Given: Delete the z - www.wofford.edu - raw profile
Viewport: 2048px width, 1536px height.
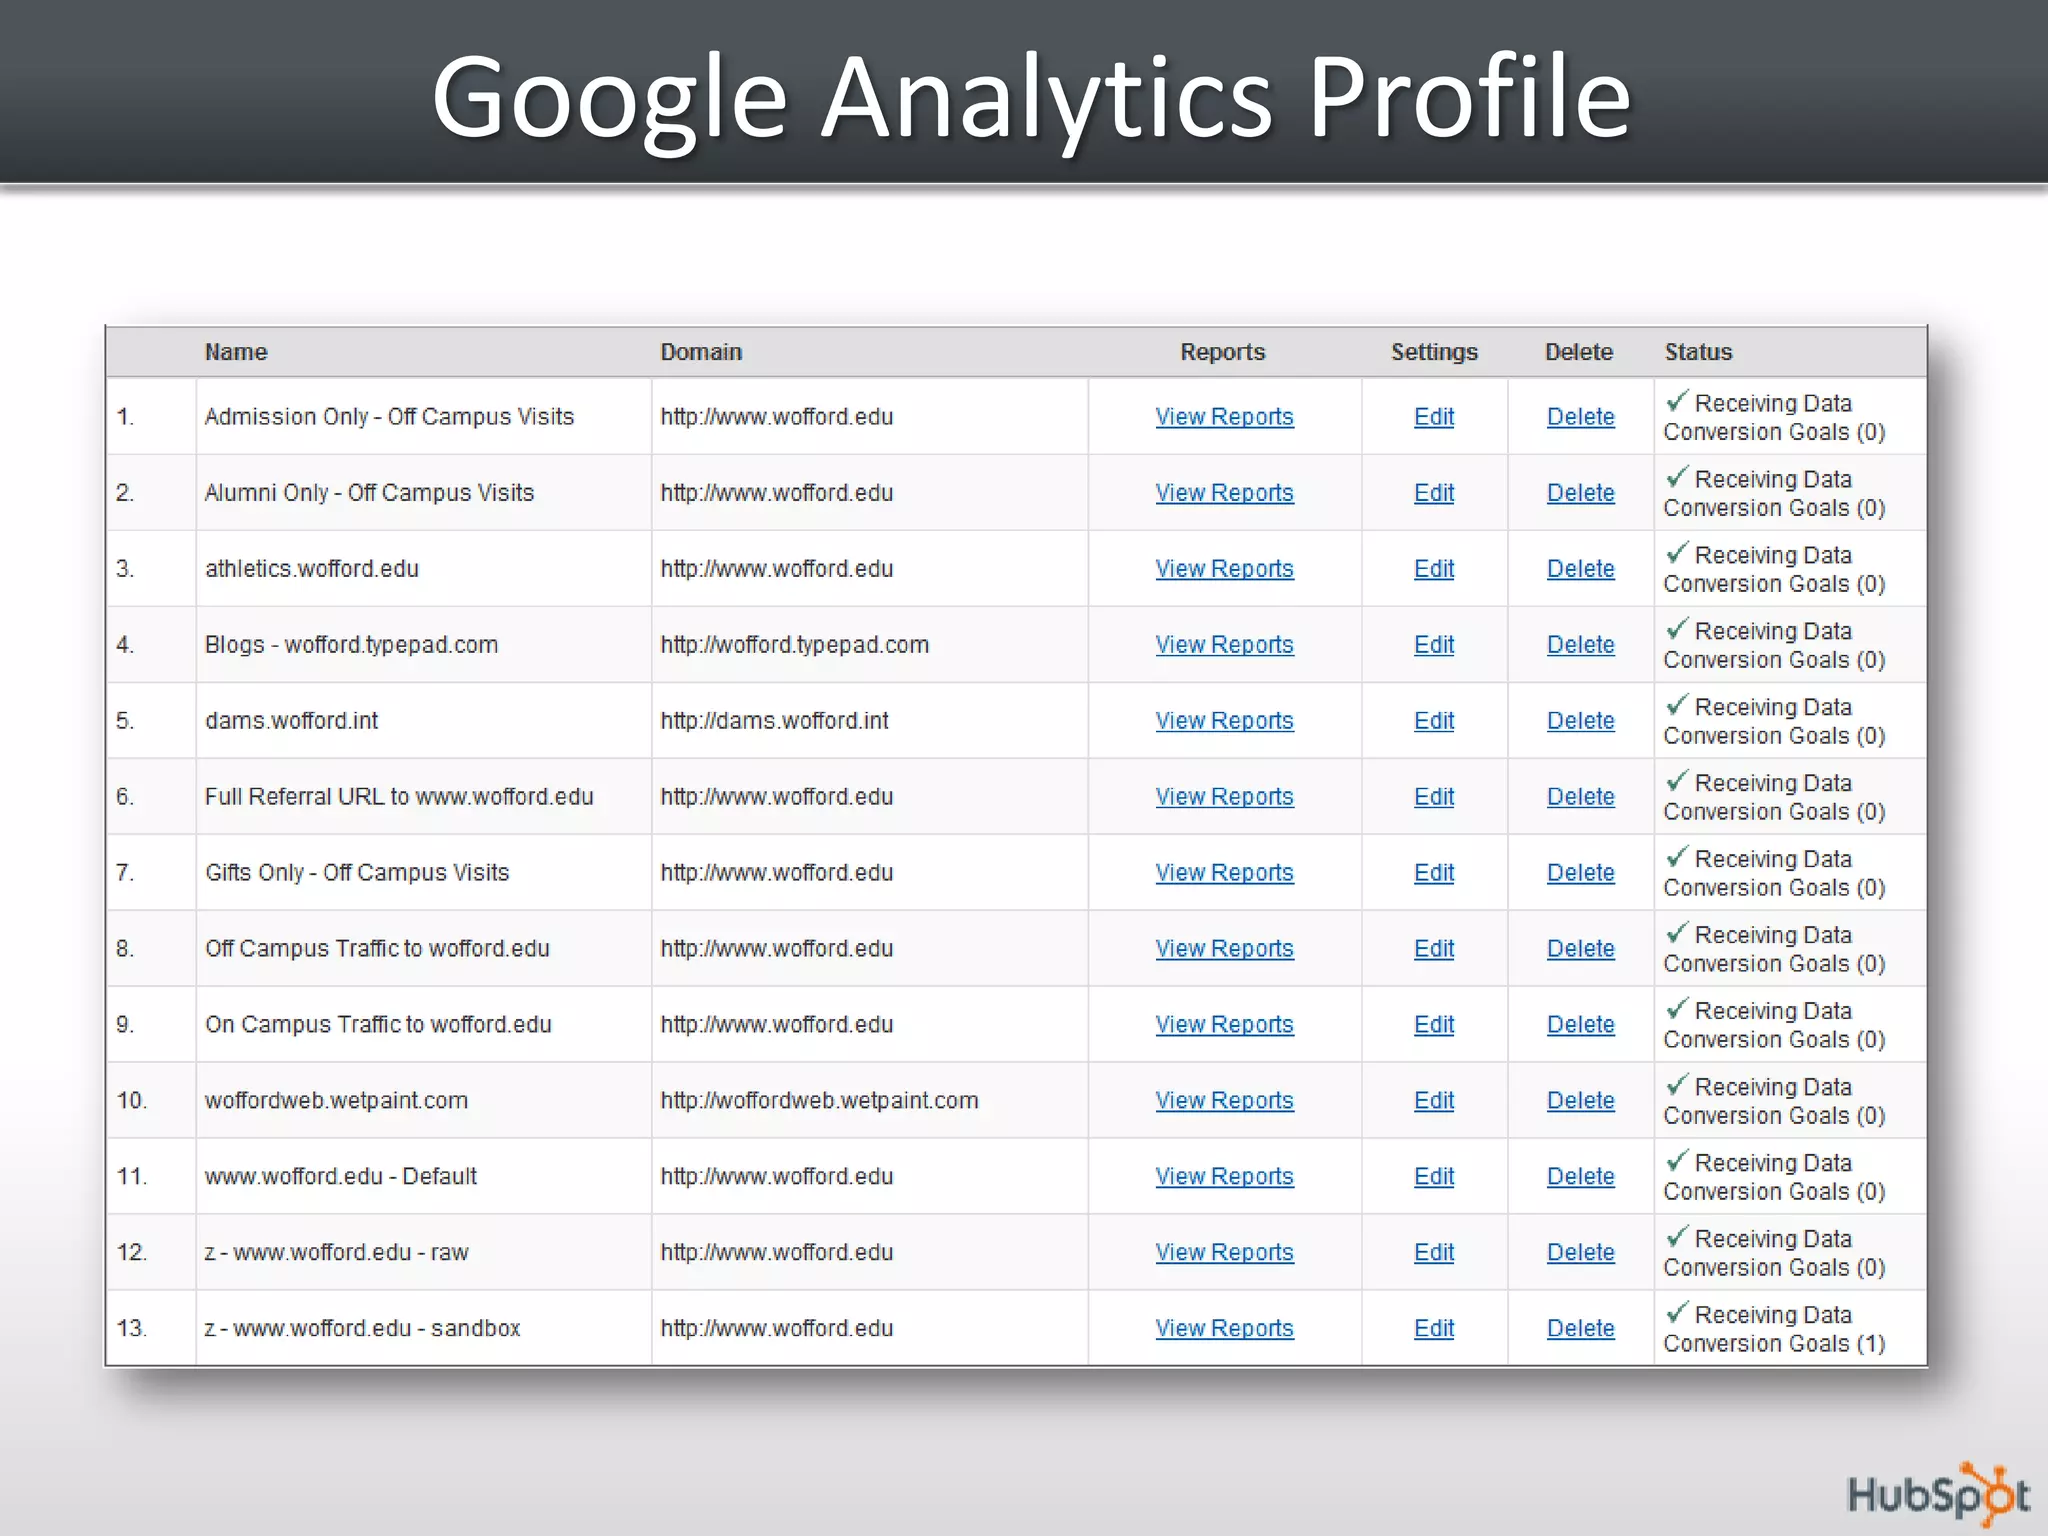Looking at the screenshot, I should click(1580, 1253).
